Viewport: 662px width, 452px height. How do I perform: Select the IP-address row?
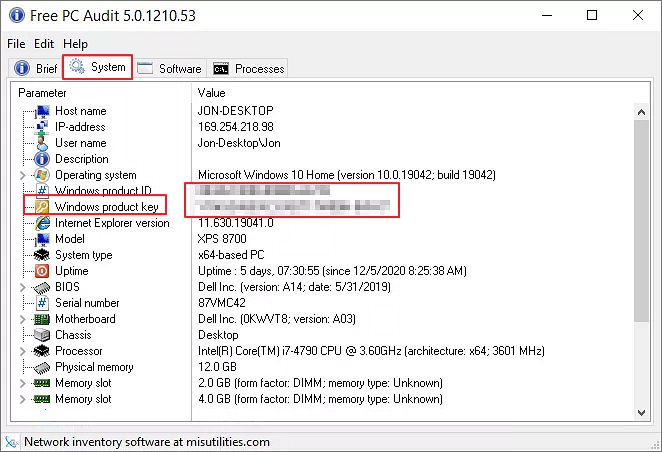click(x=80, y=127)
